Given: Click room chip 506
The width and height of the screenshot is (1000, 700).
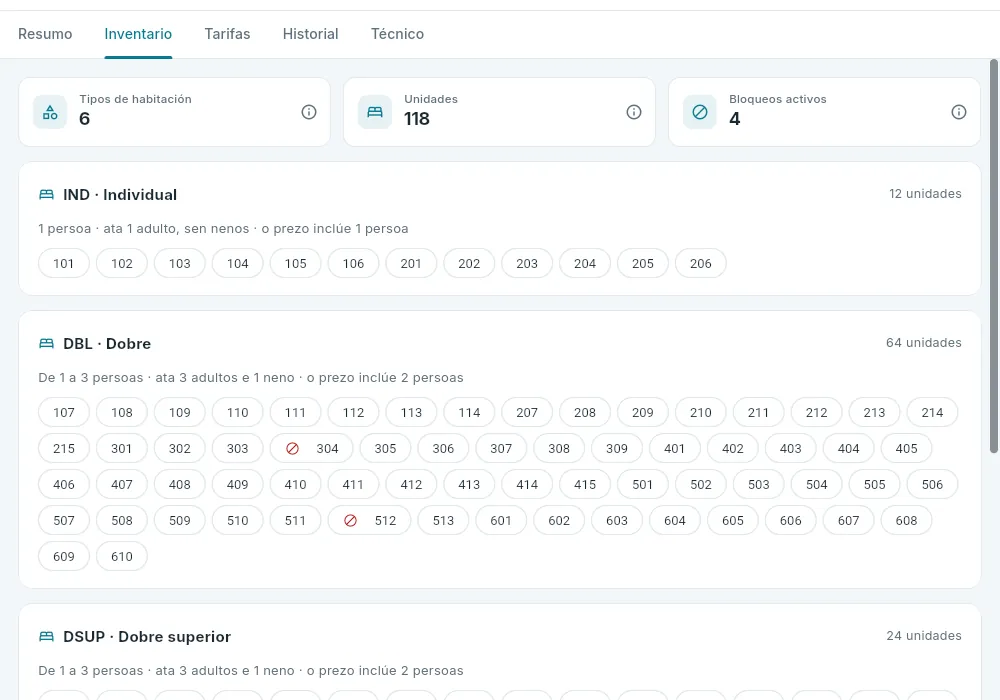Looking at the screenshot, I should coord(932,485).
